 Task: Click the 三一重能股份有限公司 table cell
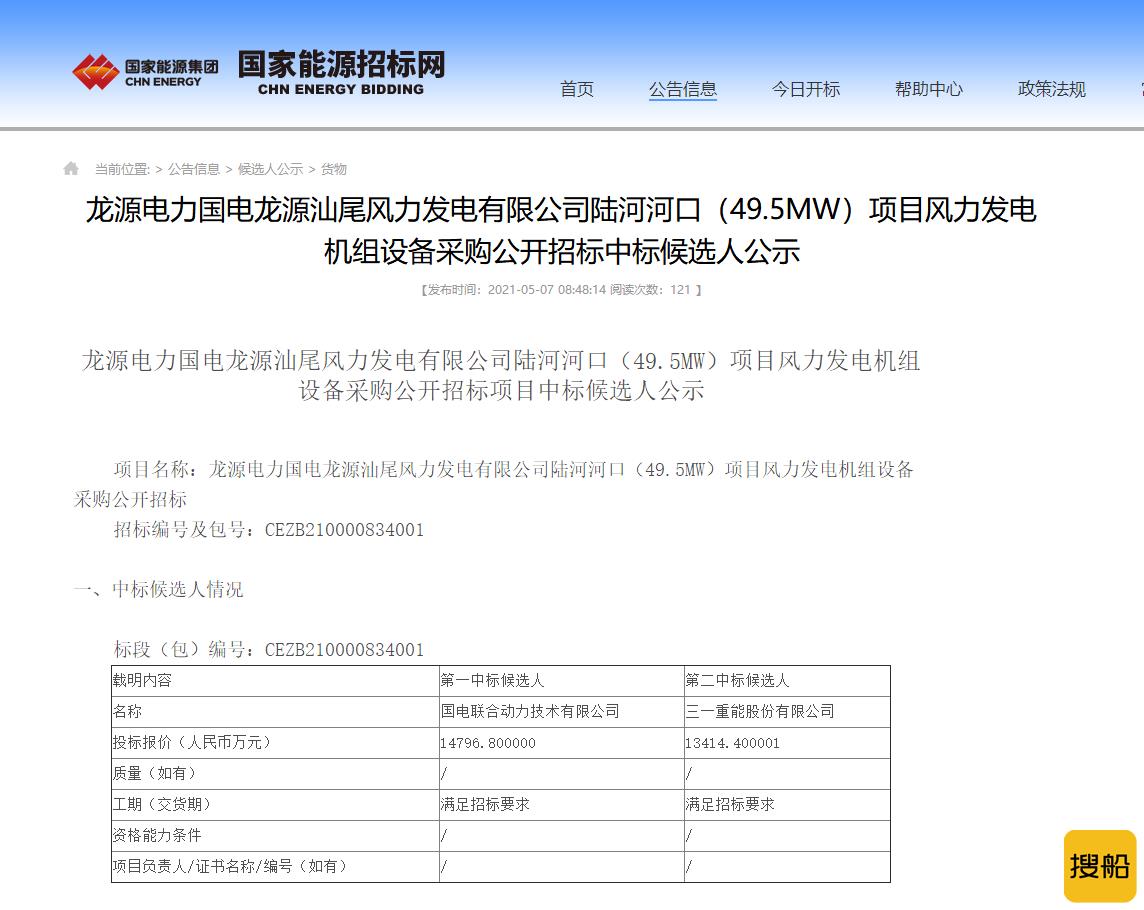click(786, 712)
